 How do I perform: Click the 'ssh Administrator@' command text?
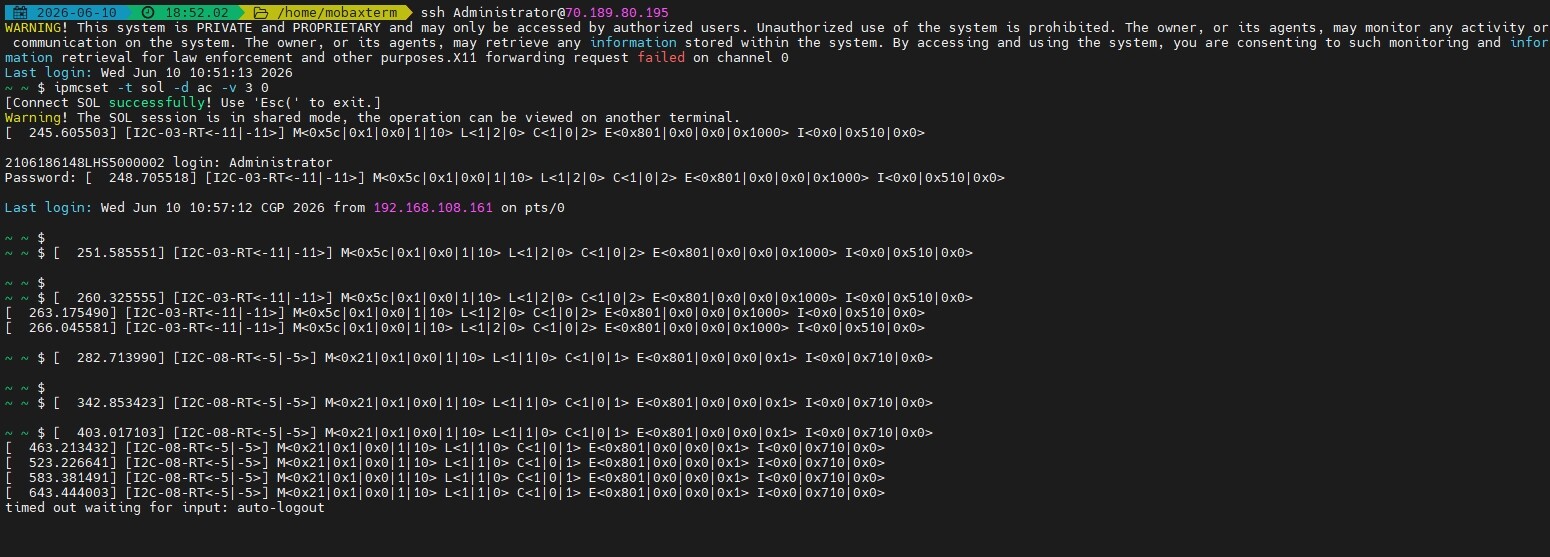(x=492, y=12)
